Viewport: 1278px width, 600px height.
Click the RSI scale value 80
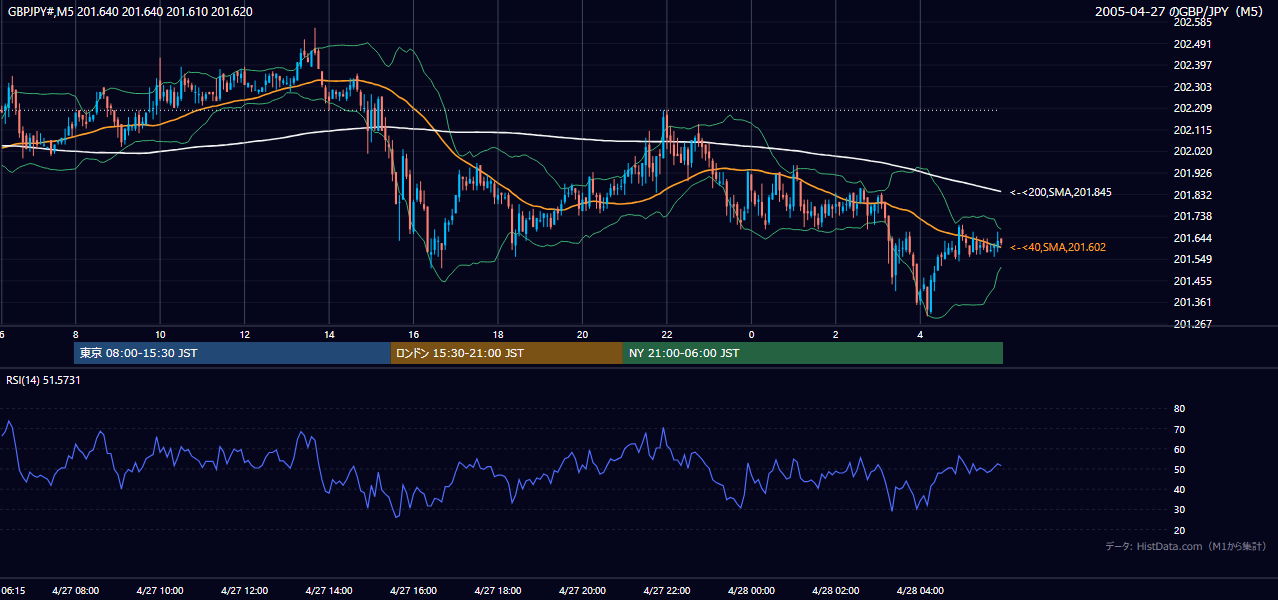tap(1179, 409)
